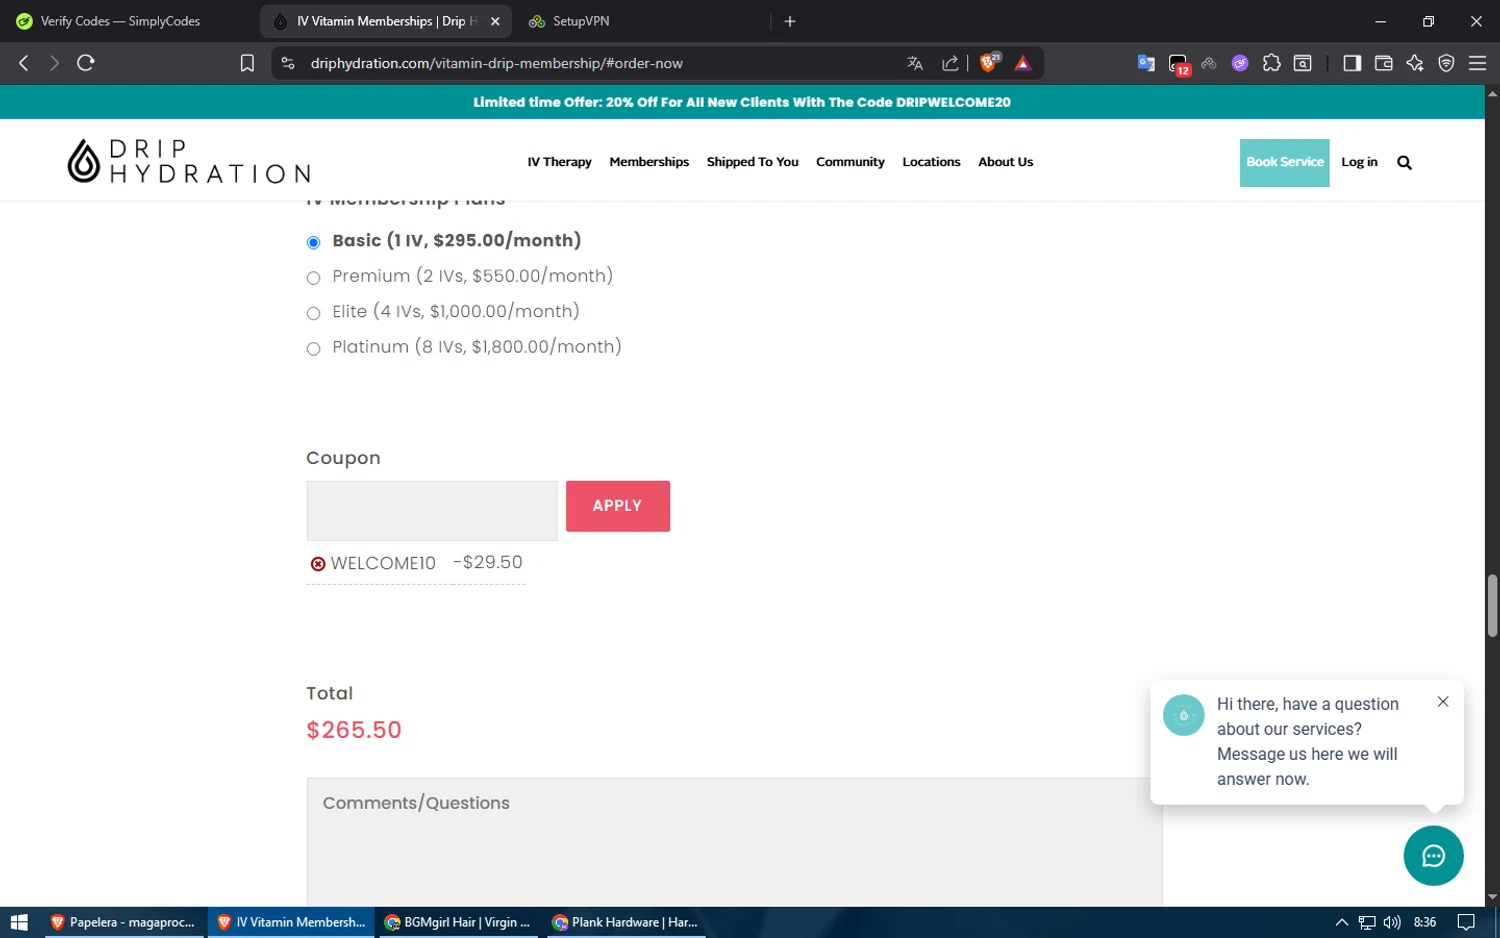This screenshot has height=938, width=1500.
Task: Open Papelera window from the taskbar
Action: (x=123, y=922)
